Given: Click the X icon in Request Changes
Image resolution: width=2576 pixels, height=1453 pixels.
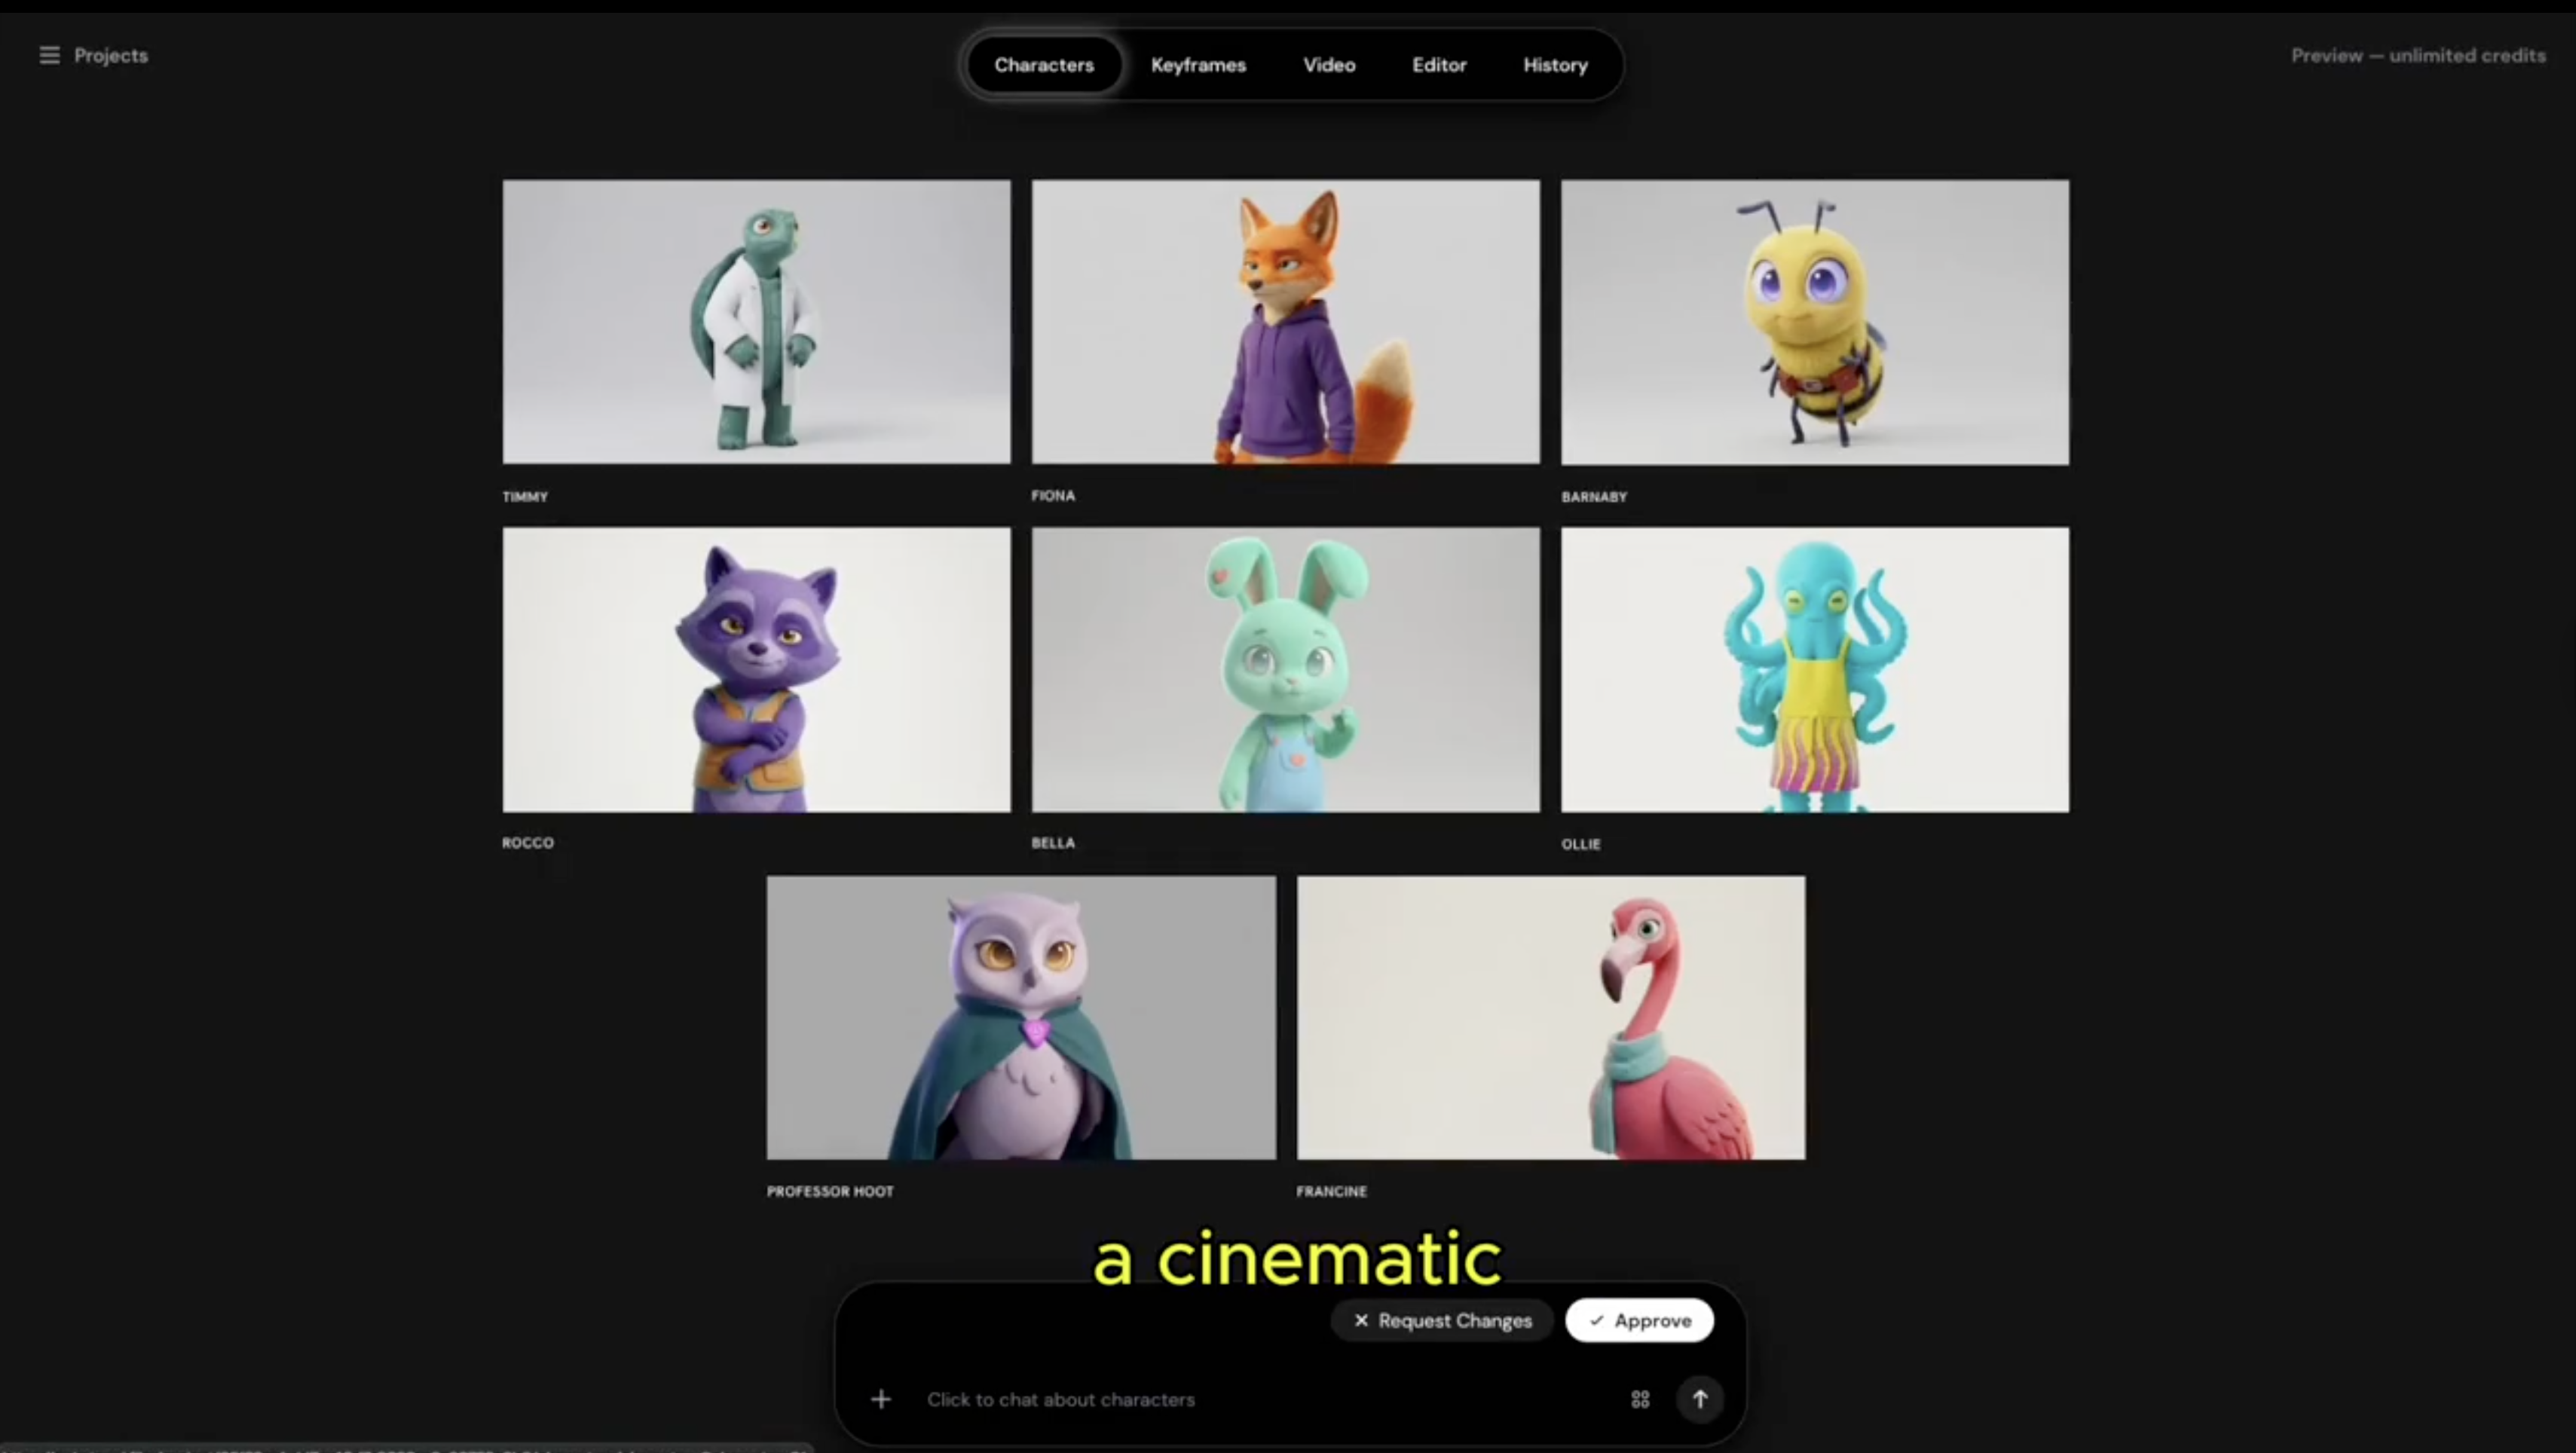Looking at the screenshot, I should click(1360, 1320).
